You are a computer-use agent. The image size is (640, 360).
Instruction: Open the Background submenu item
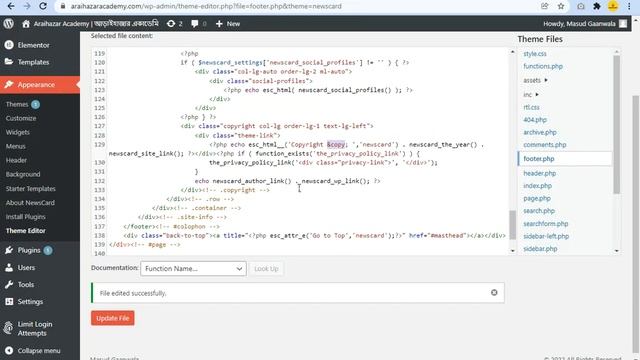(23, 174)
